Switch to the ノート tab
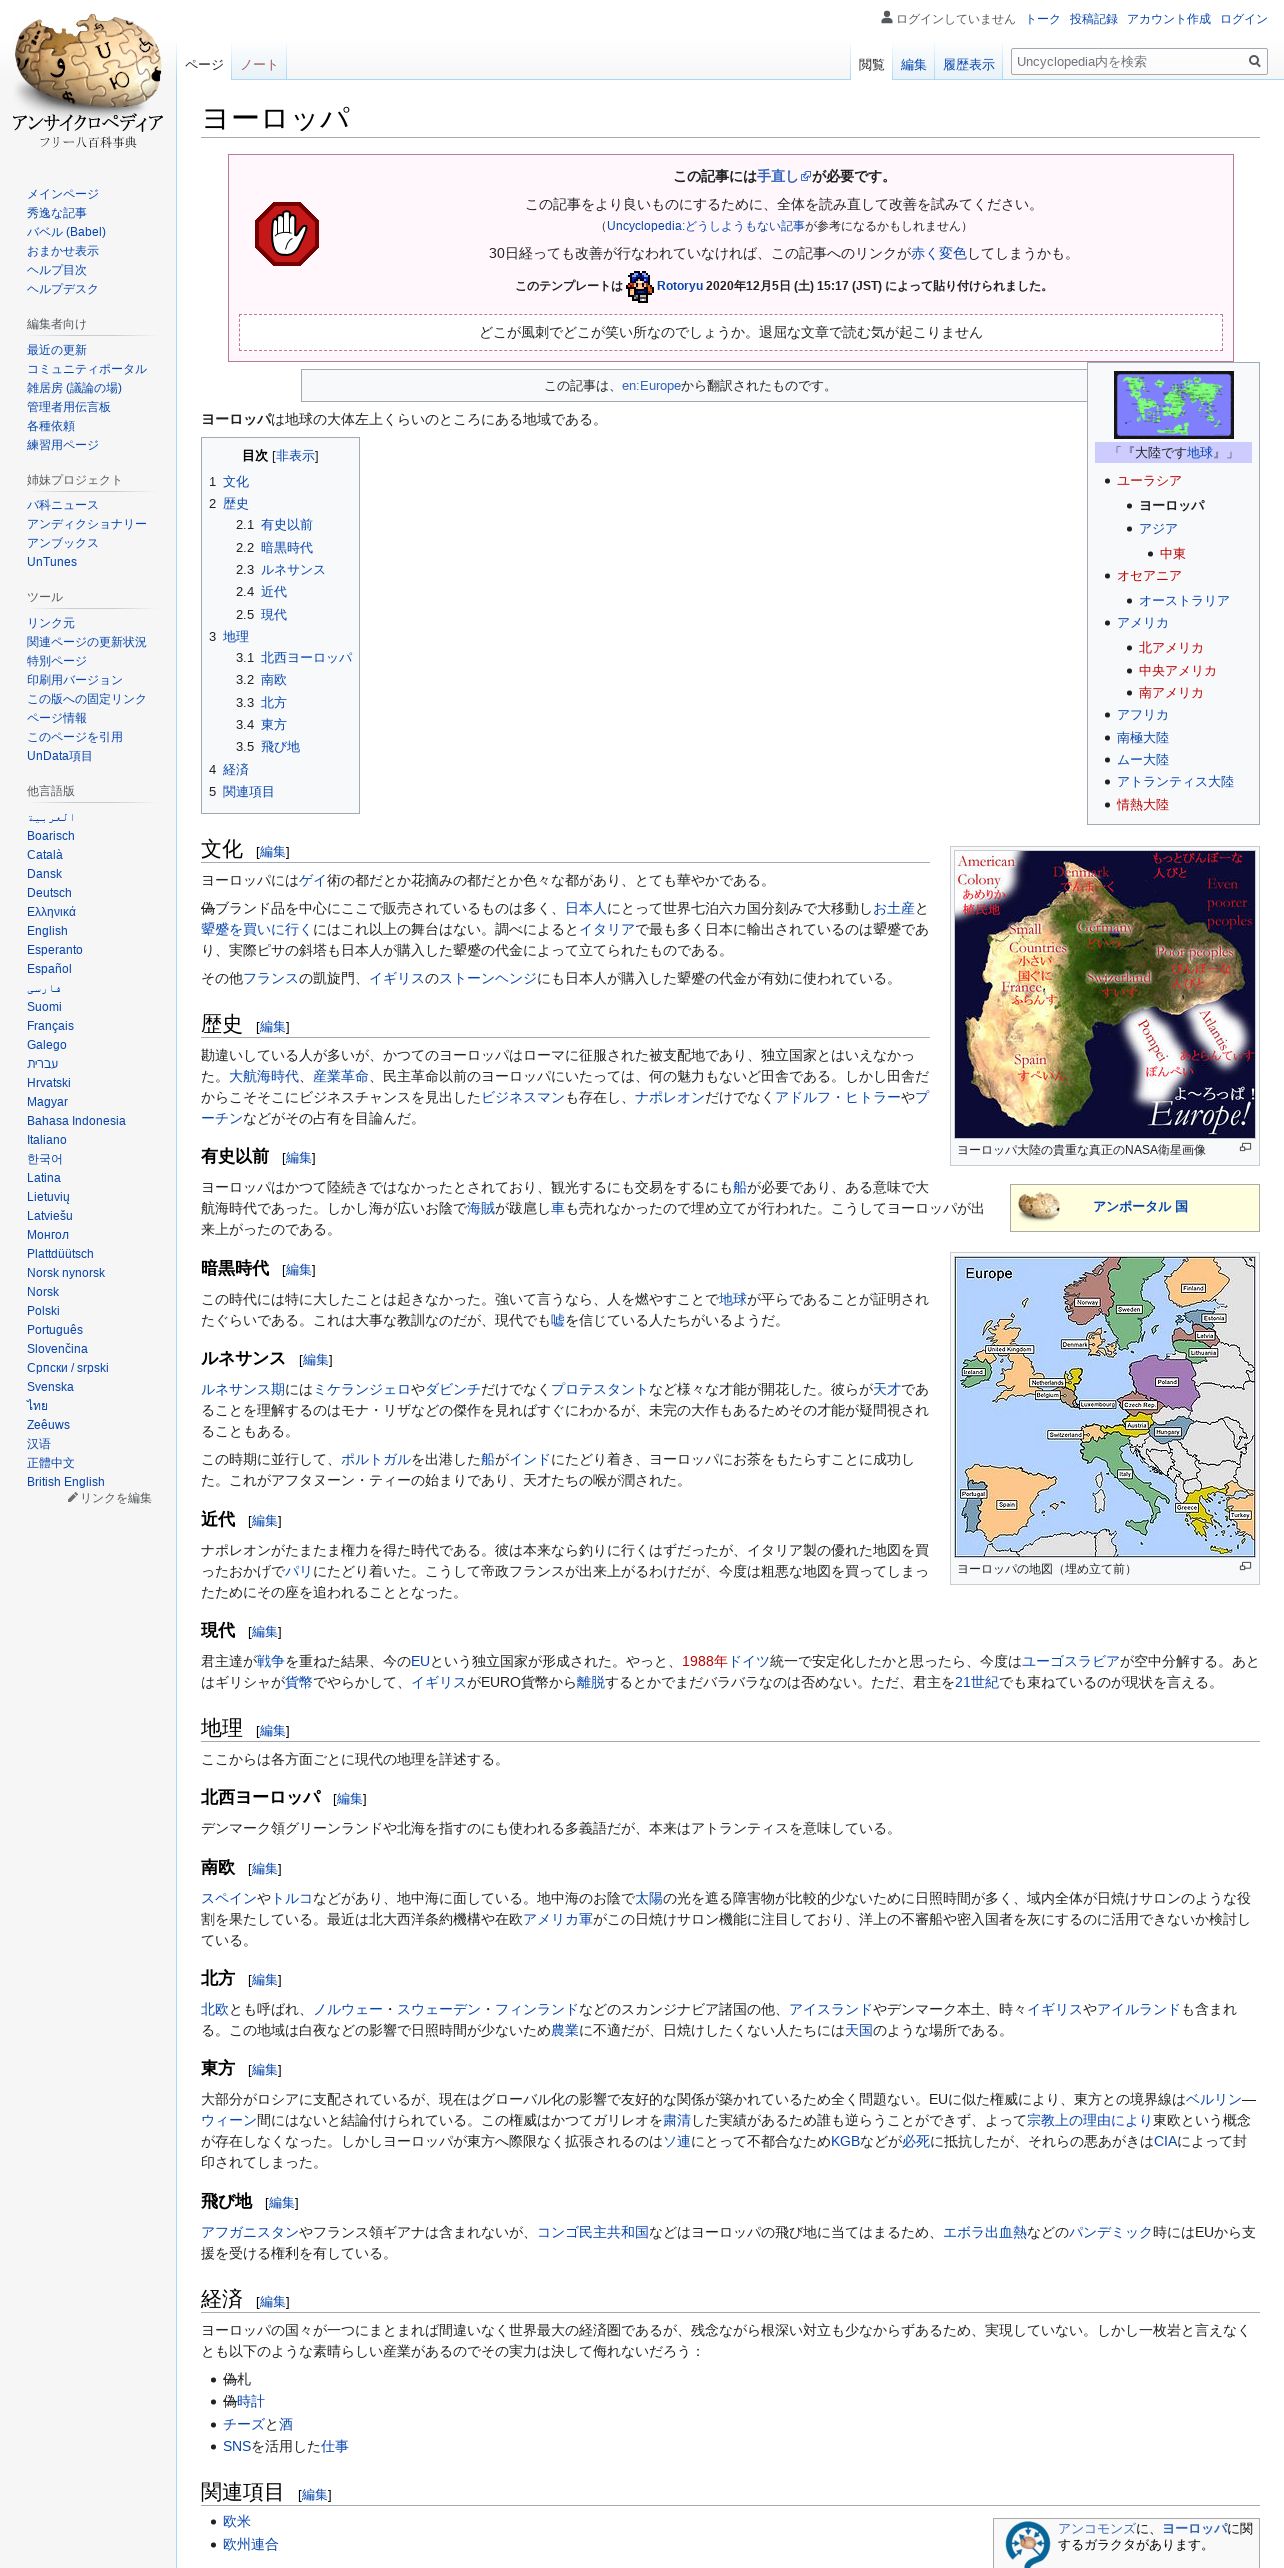The width and height of the screenshot is (1284, 2568). coord(259,65)
